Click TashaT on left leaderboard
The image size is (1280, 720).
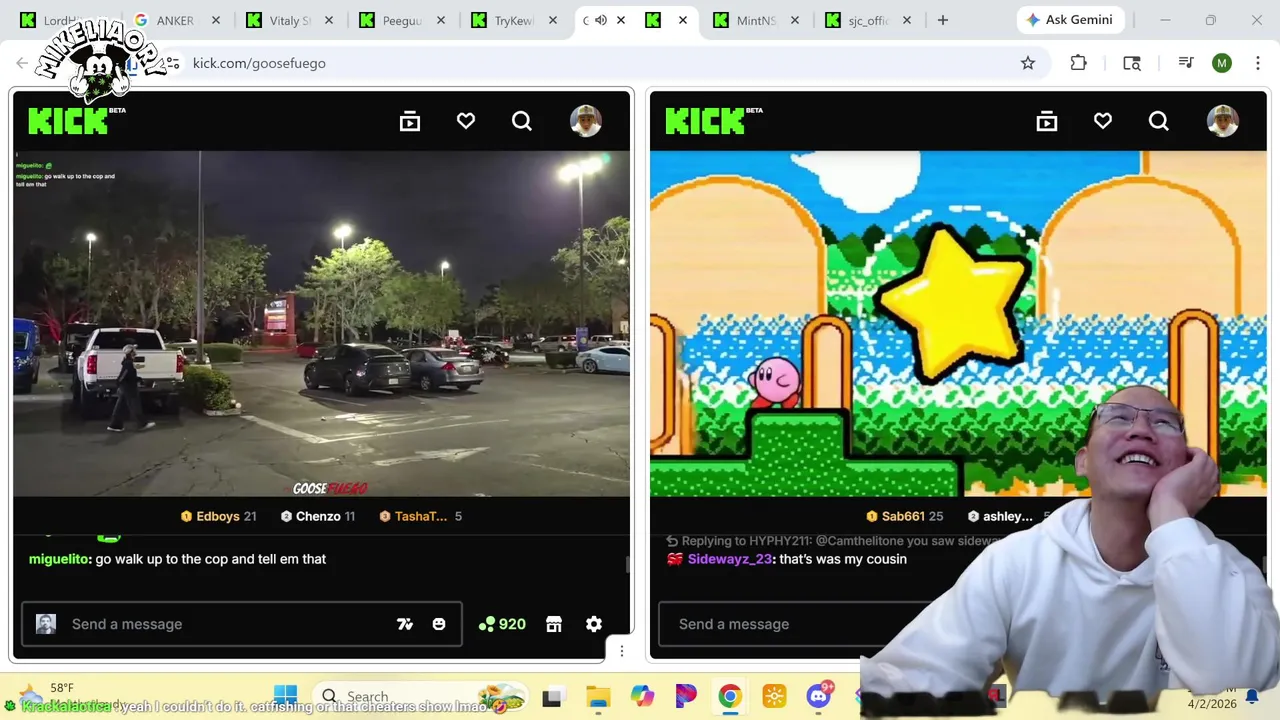pyautogui.click(x=420, y=516)
